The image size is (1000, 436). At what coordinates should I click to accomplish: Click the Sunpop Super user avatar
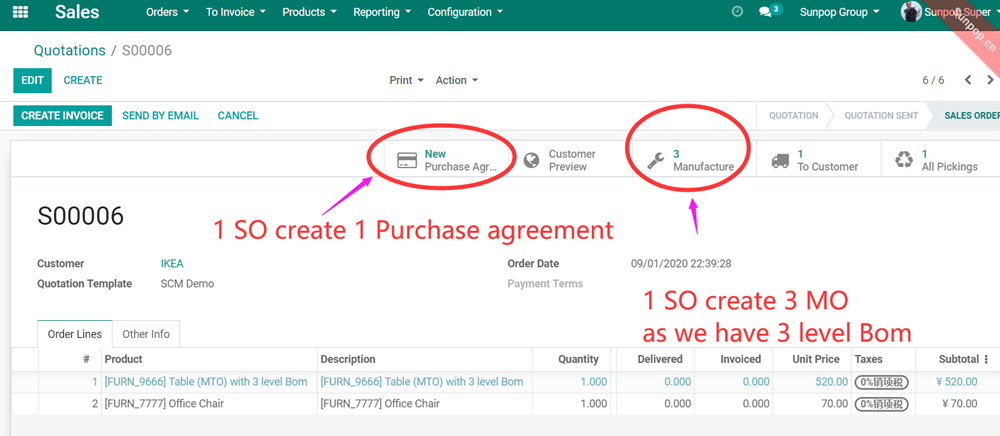coord(911,11)
